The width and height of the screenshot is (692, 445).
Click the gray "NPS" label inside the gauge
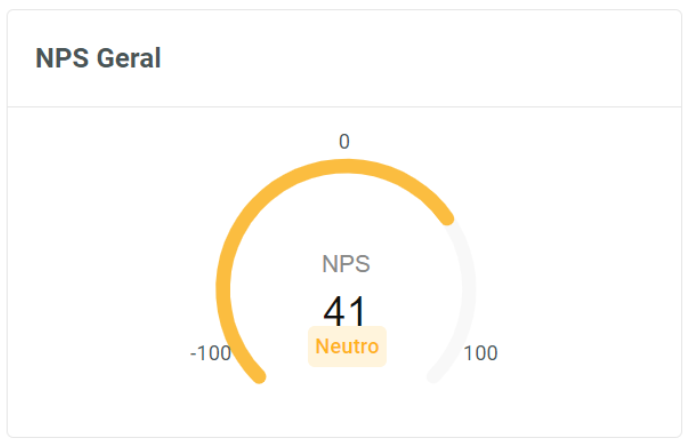coord(346,264)
